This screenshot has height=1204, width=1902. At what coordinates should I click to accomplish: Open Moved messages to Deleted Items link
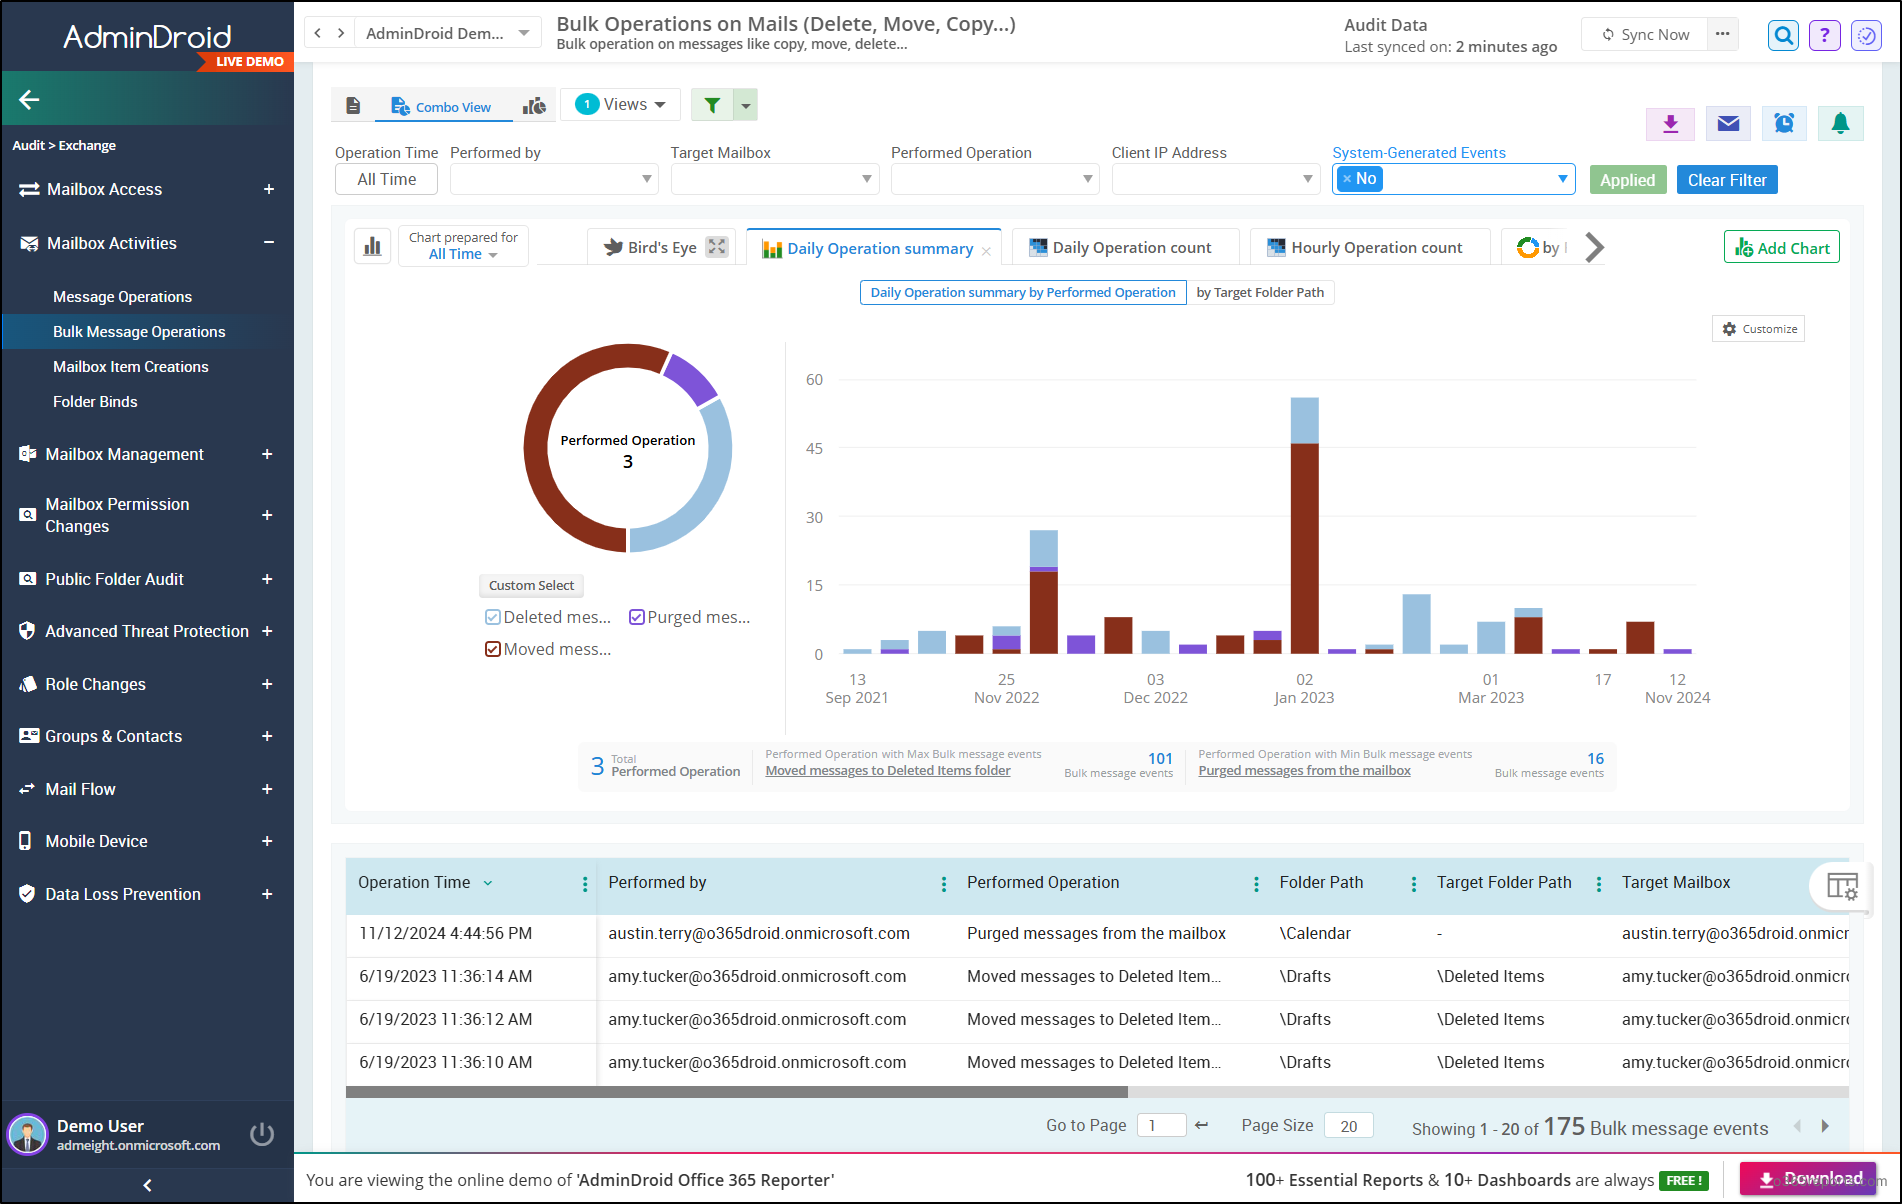(888, 770)
